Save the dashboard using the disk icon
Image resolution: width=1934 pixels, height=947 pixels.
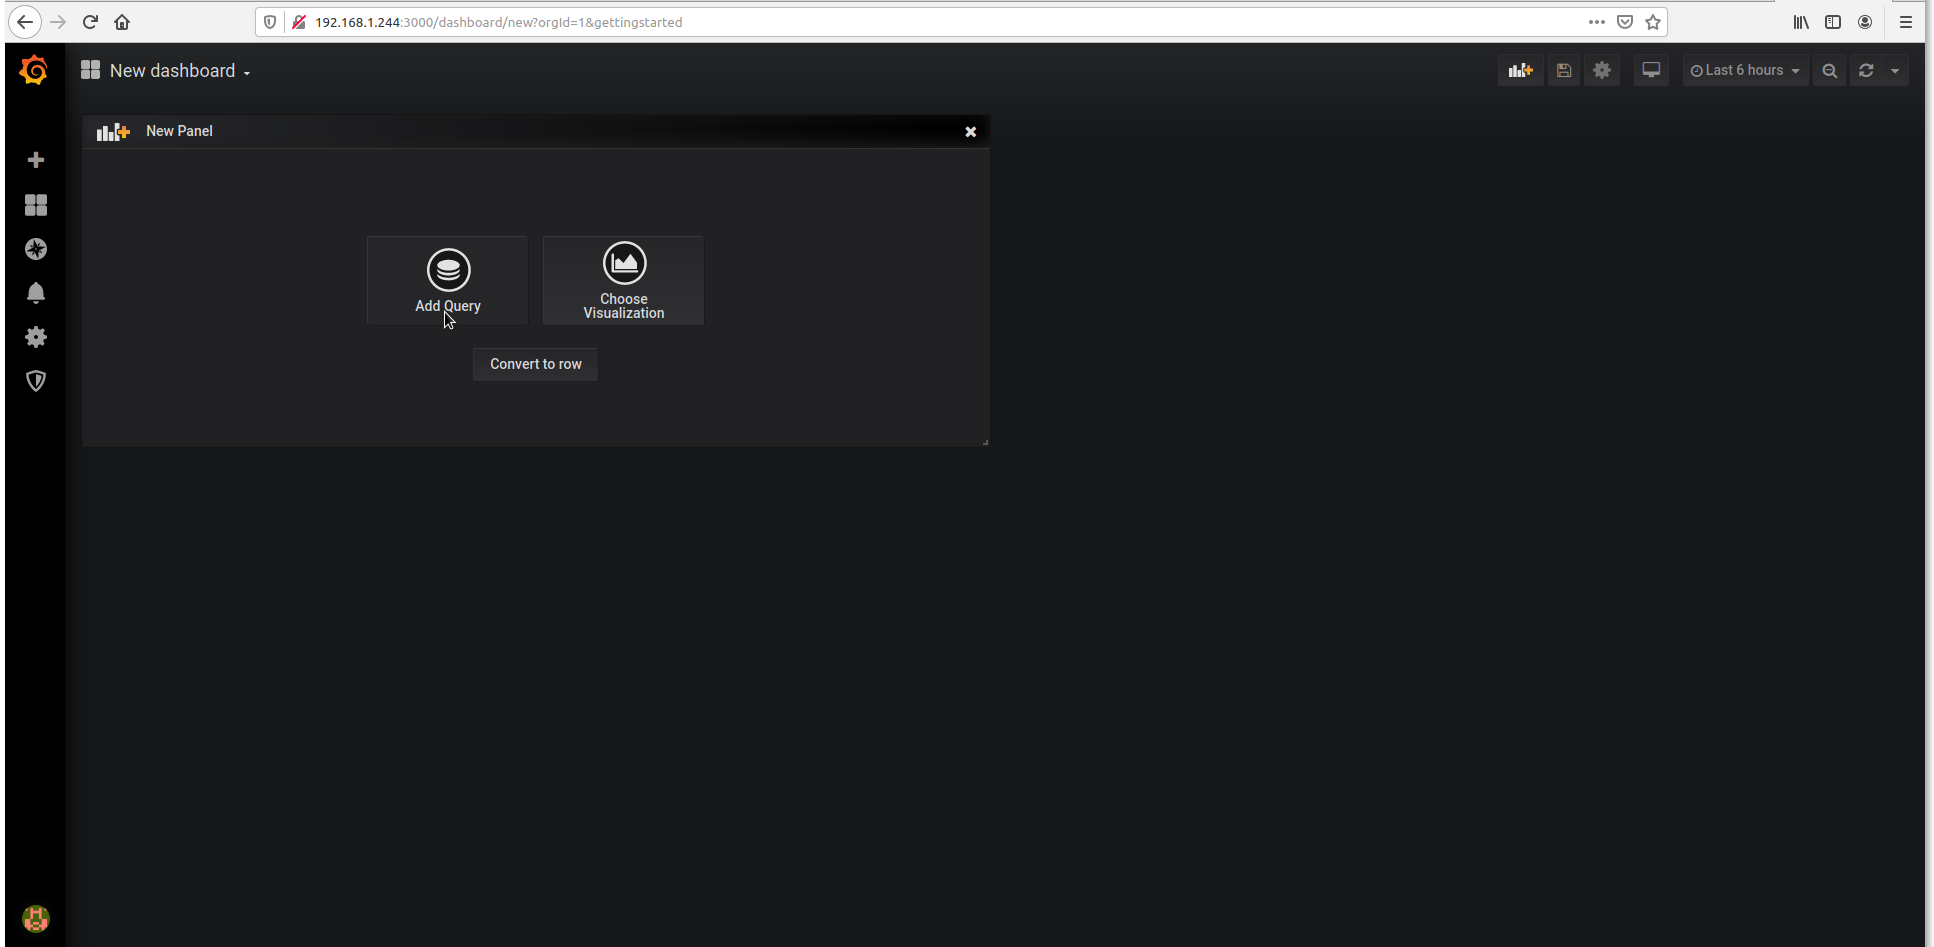pos(1564,70)
